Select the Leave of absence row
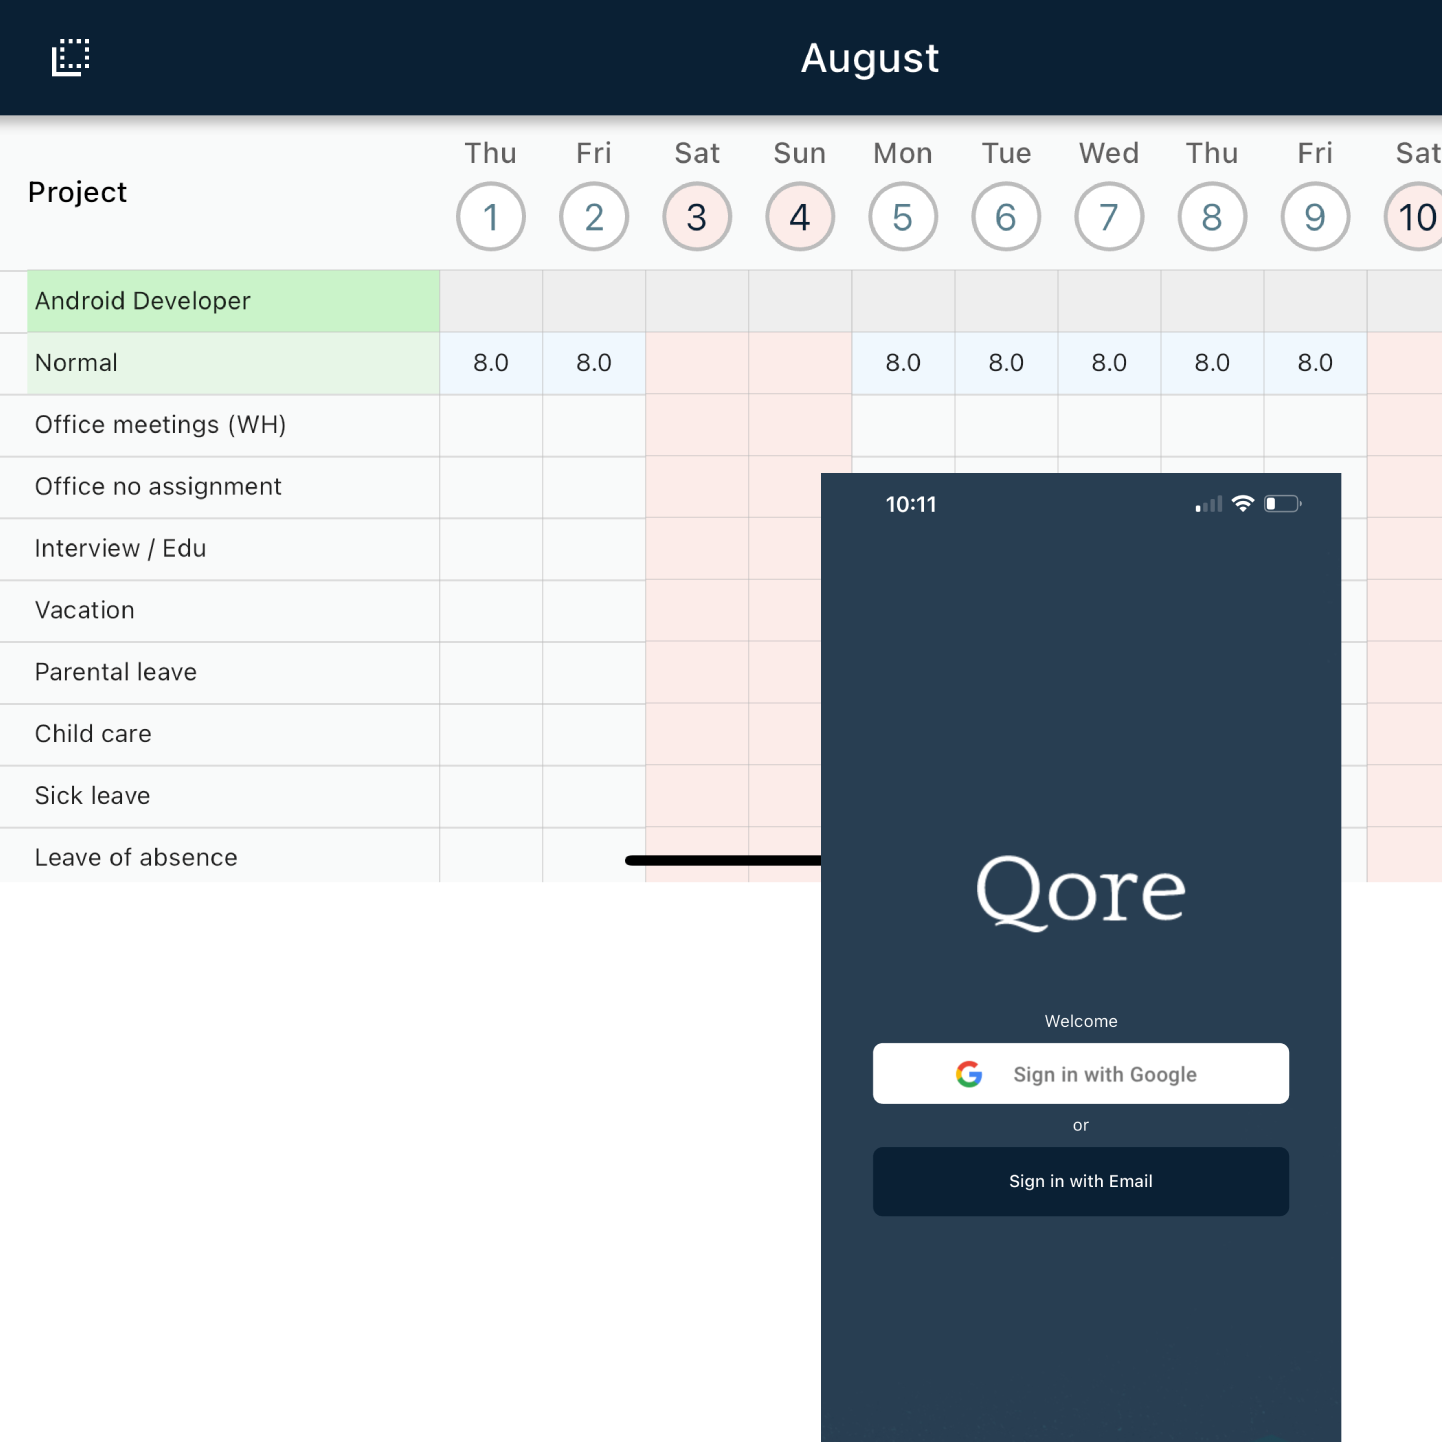The height and width of the screenshot is (1442, 1442). pos(220,856)
